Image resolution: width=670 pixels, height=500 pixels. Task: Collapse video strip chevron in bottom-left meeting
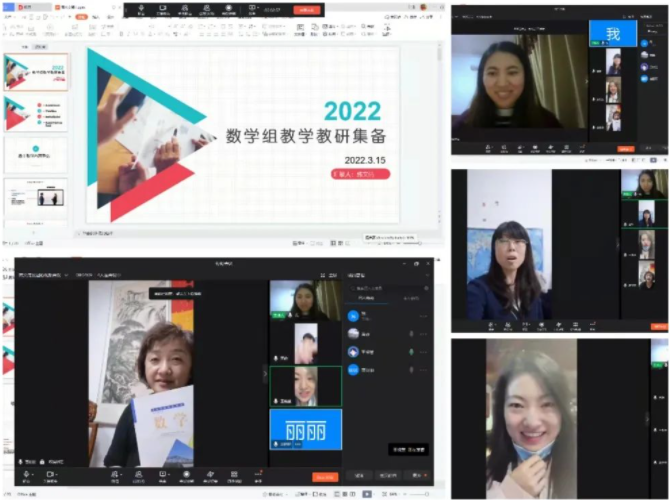(x=265, y=374)
